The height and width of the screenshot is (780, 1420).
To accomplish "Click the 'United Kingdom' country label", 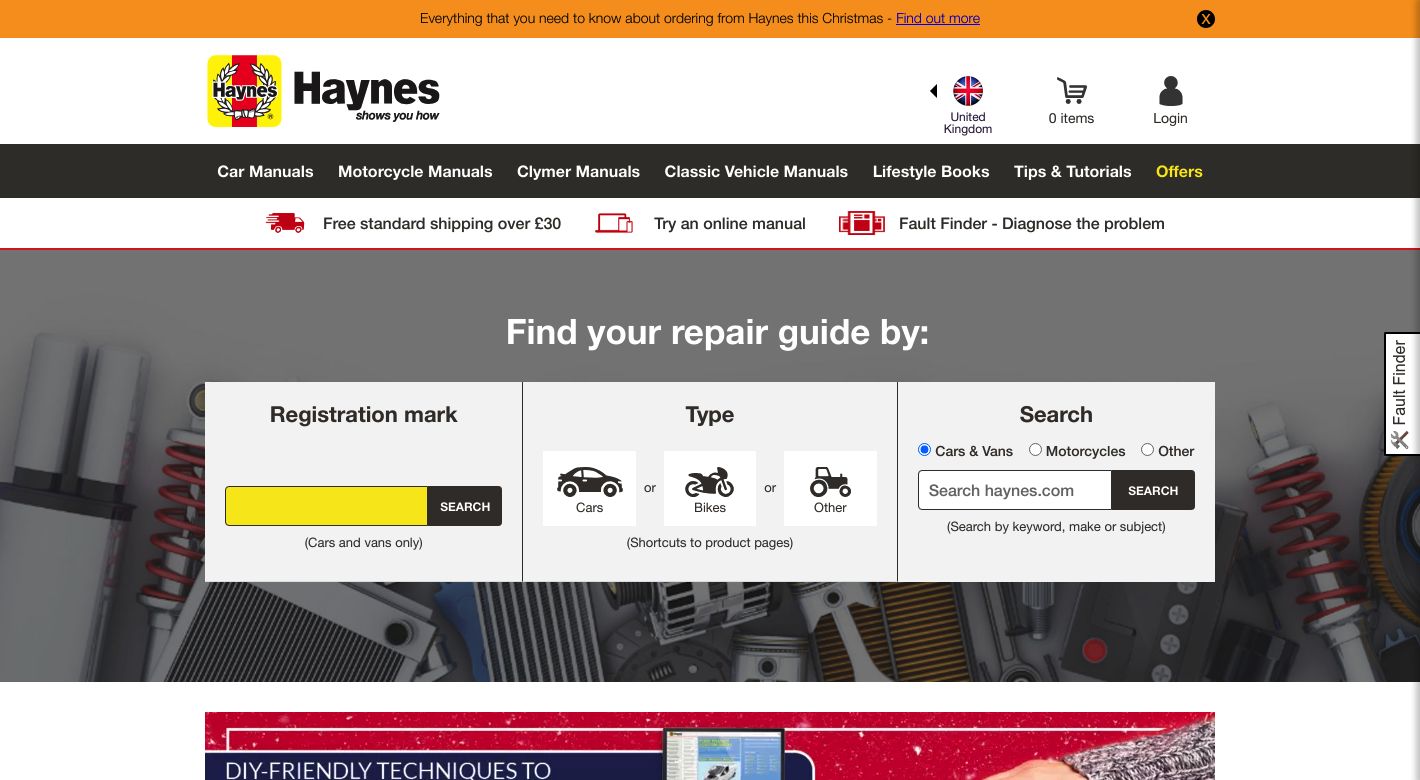I will (x=968, y=123).
